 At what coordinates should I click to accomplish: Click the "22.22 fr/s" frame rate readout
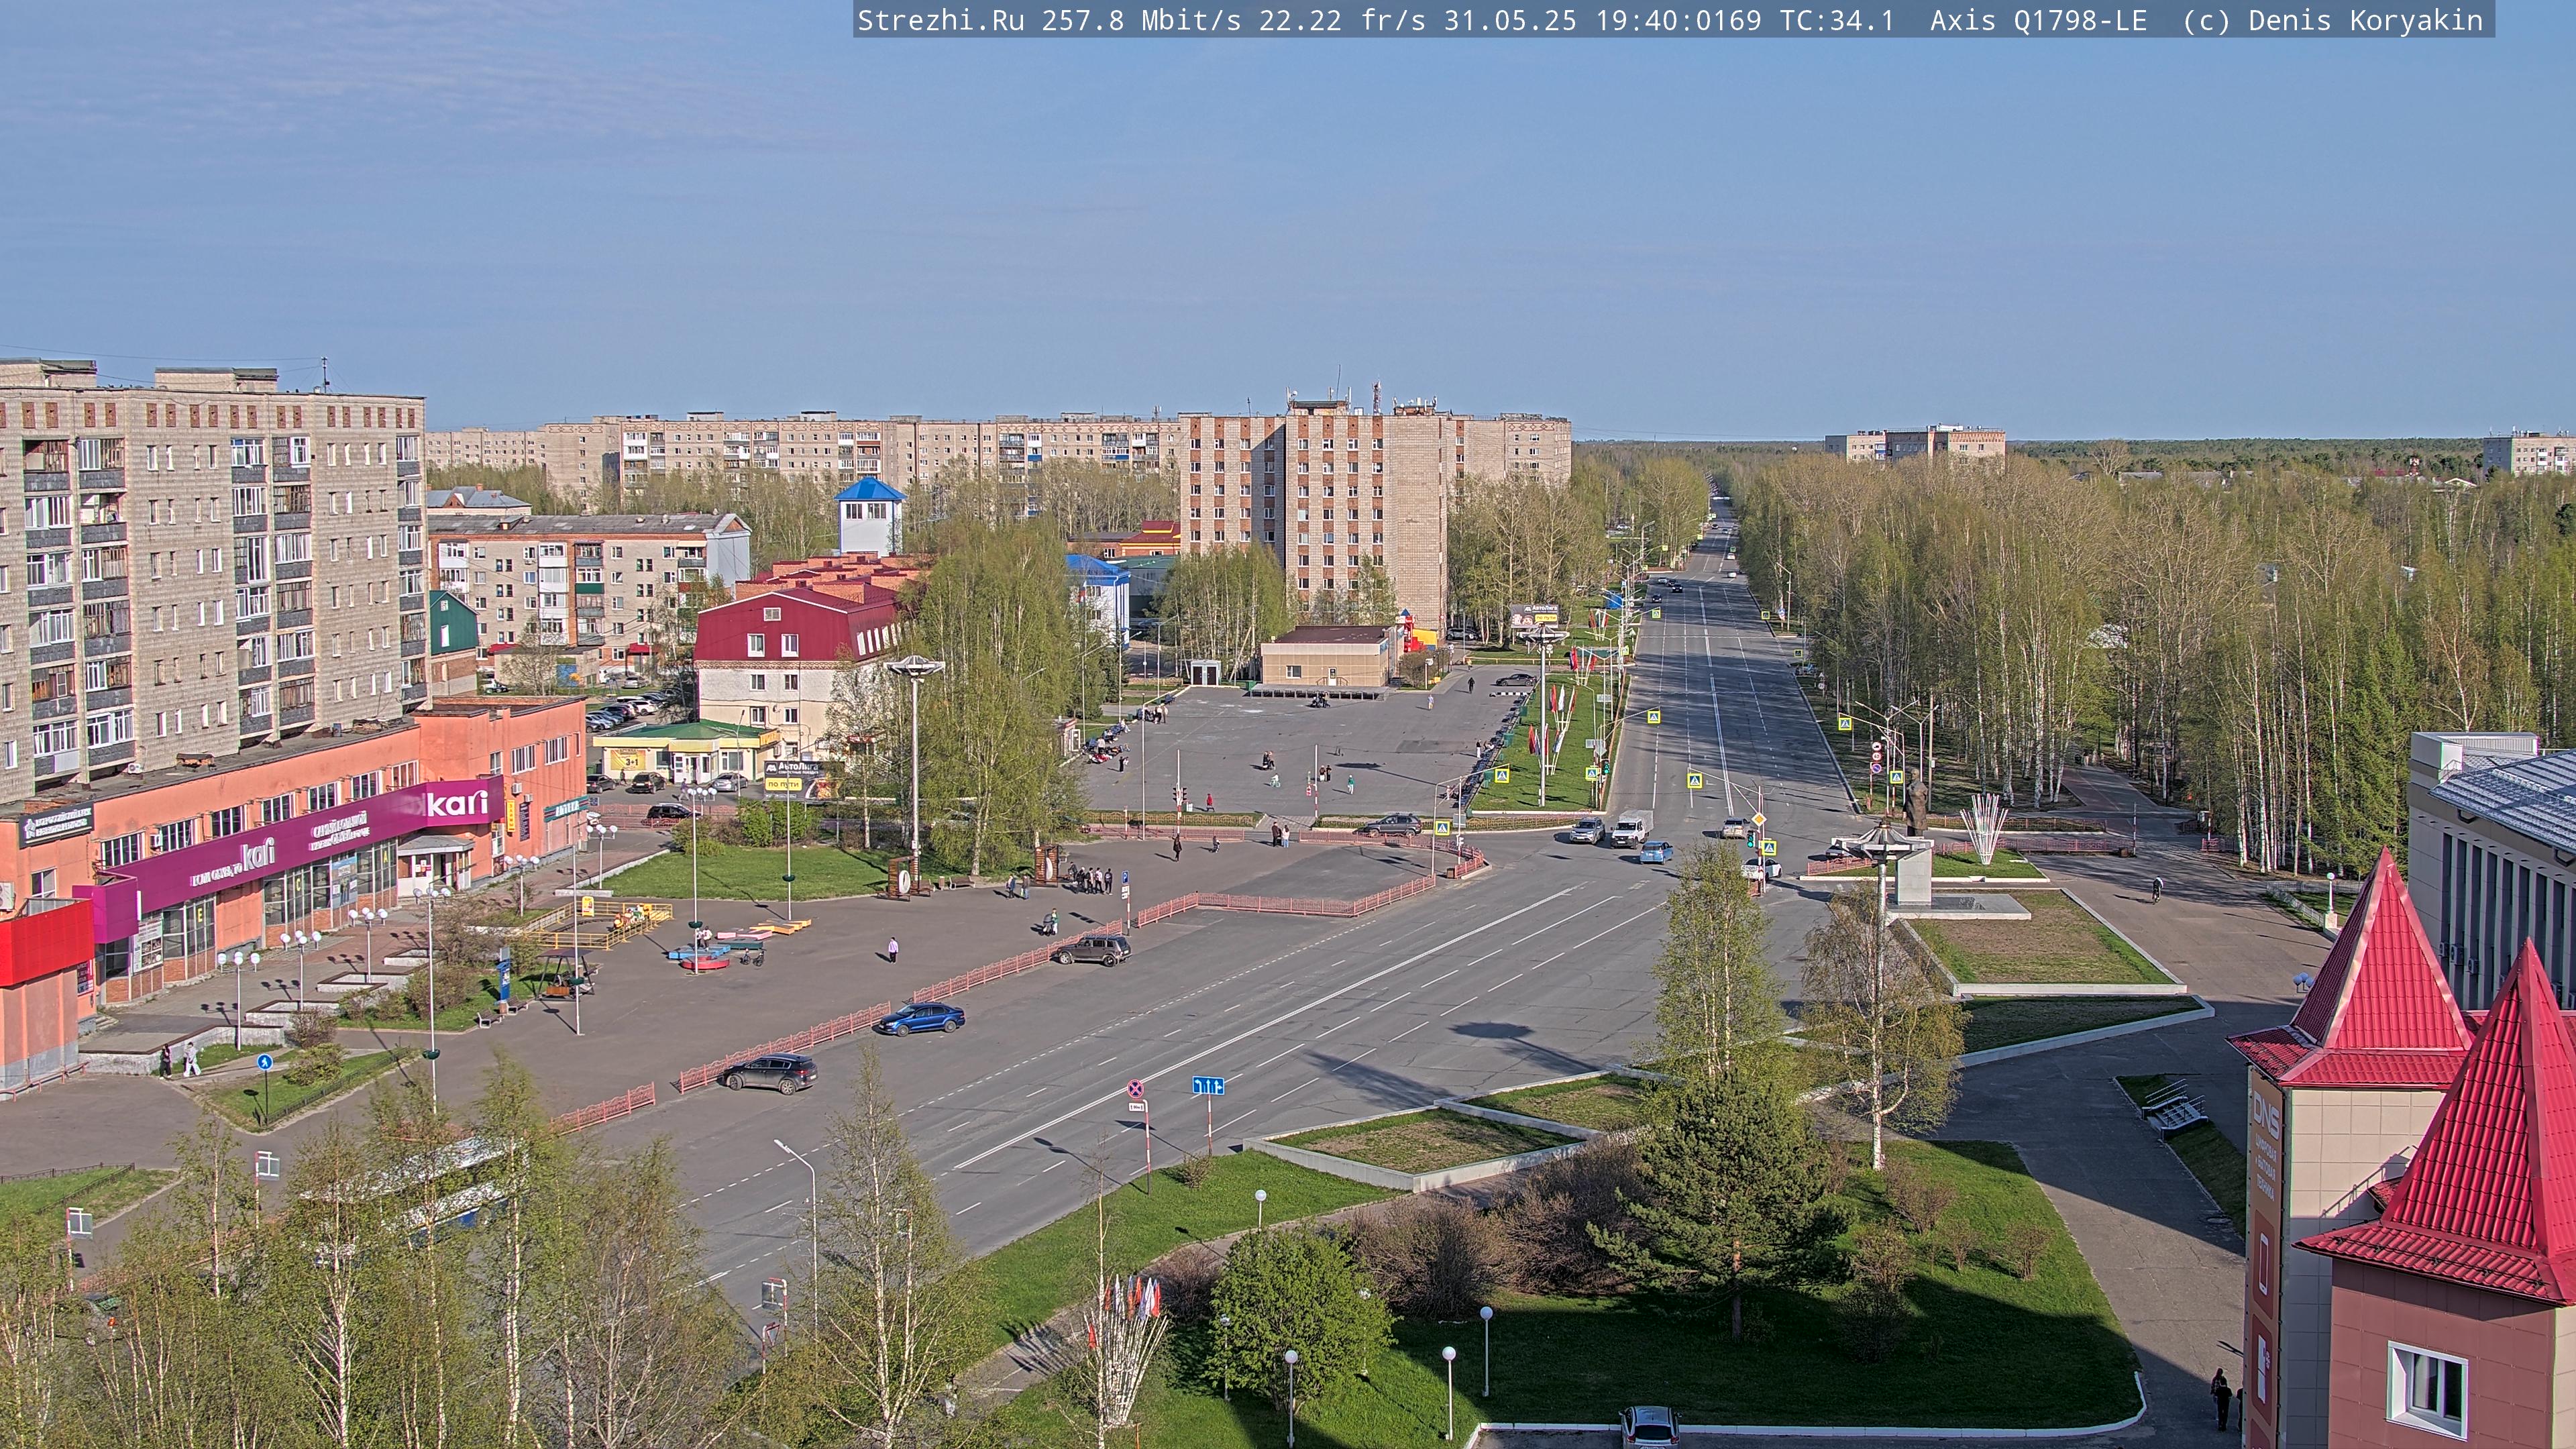1342,21
